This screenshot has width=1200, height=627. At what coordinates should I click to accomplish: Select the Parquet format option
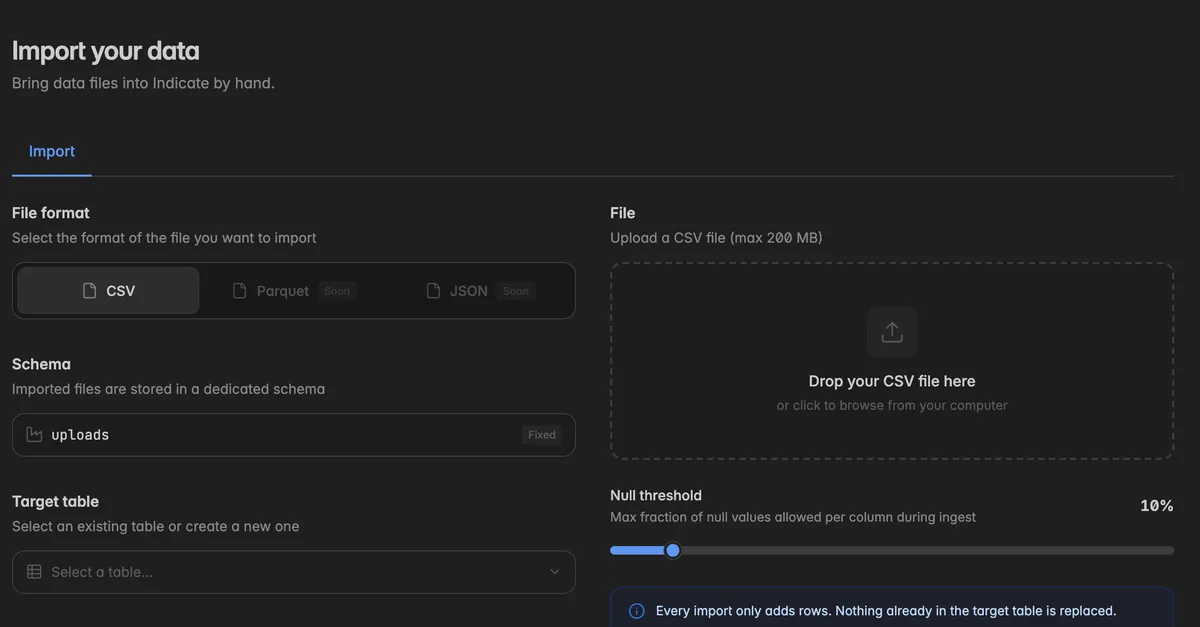click(294, 291)
